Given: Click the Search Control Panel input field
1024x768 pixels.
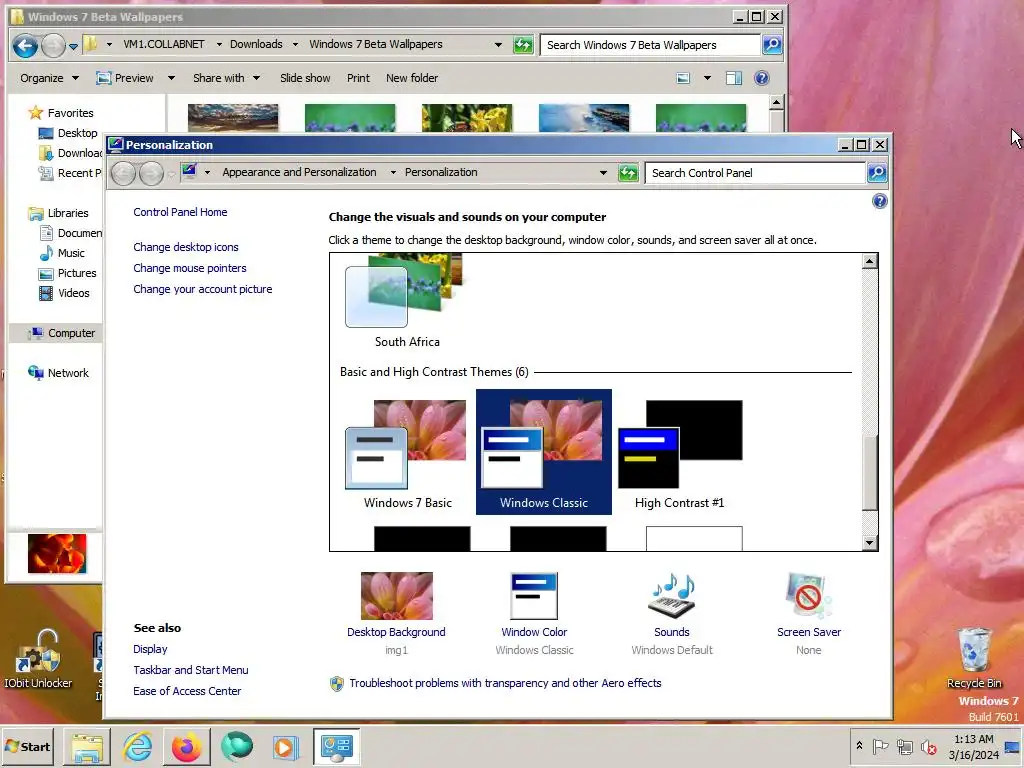Looking at the screenshot, I should pos(756,173).
